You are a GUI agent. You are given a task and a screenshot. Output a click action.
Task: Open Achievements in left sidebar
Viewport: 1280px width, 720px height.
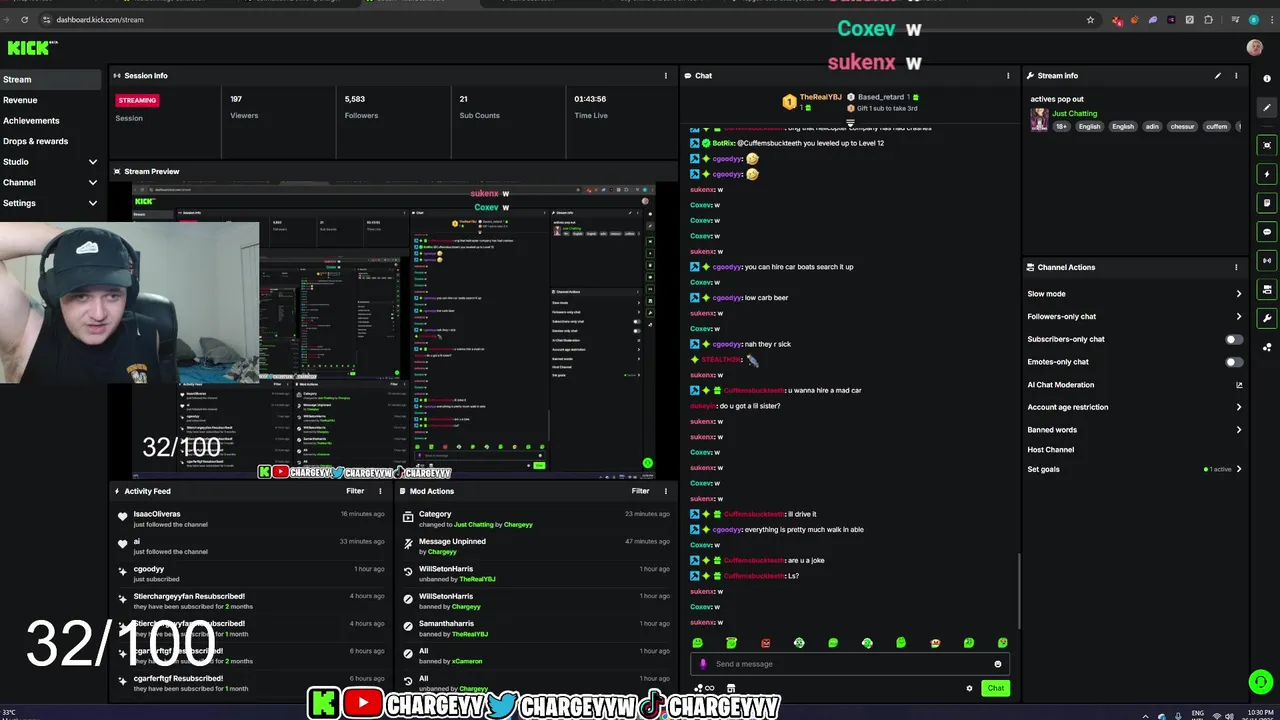coord(31,121)
